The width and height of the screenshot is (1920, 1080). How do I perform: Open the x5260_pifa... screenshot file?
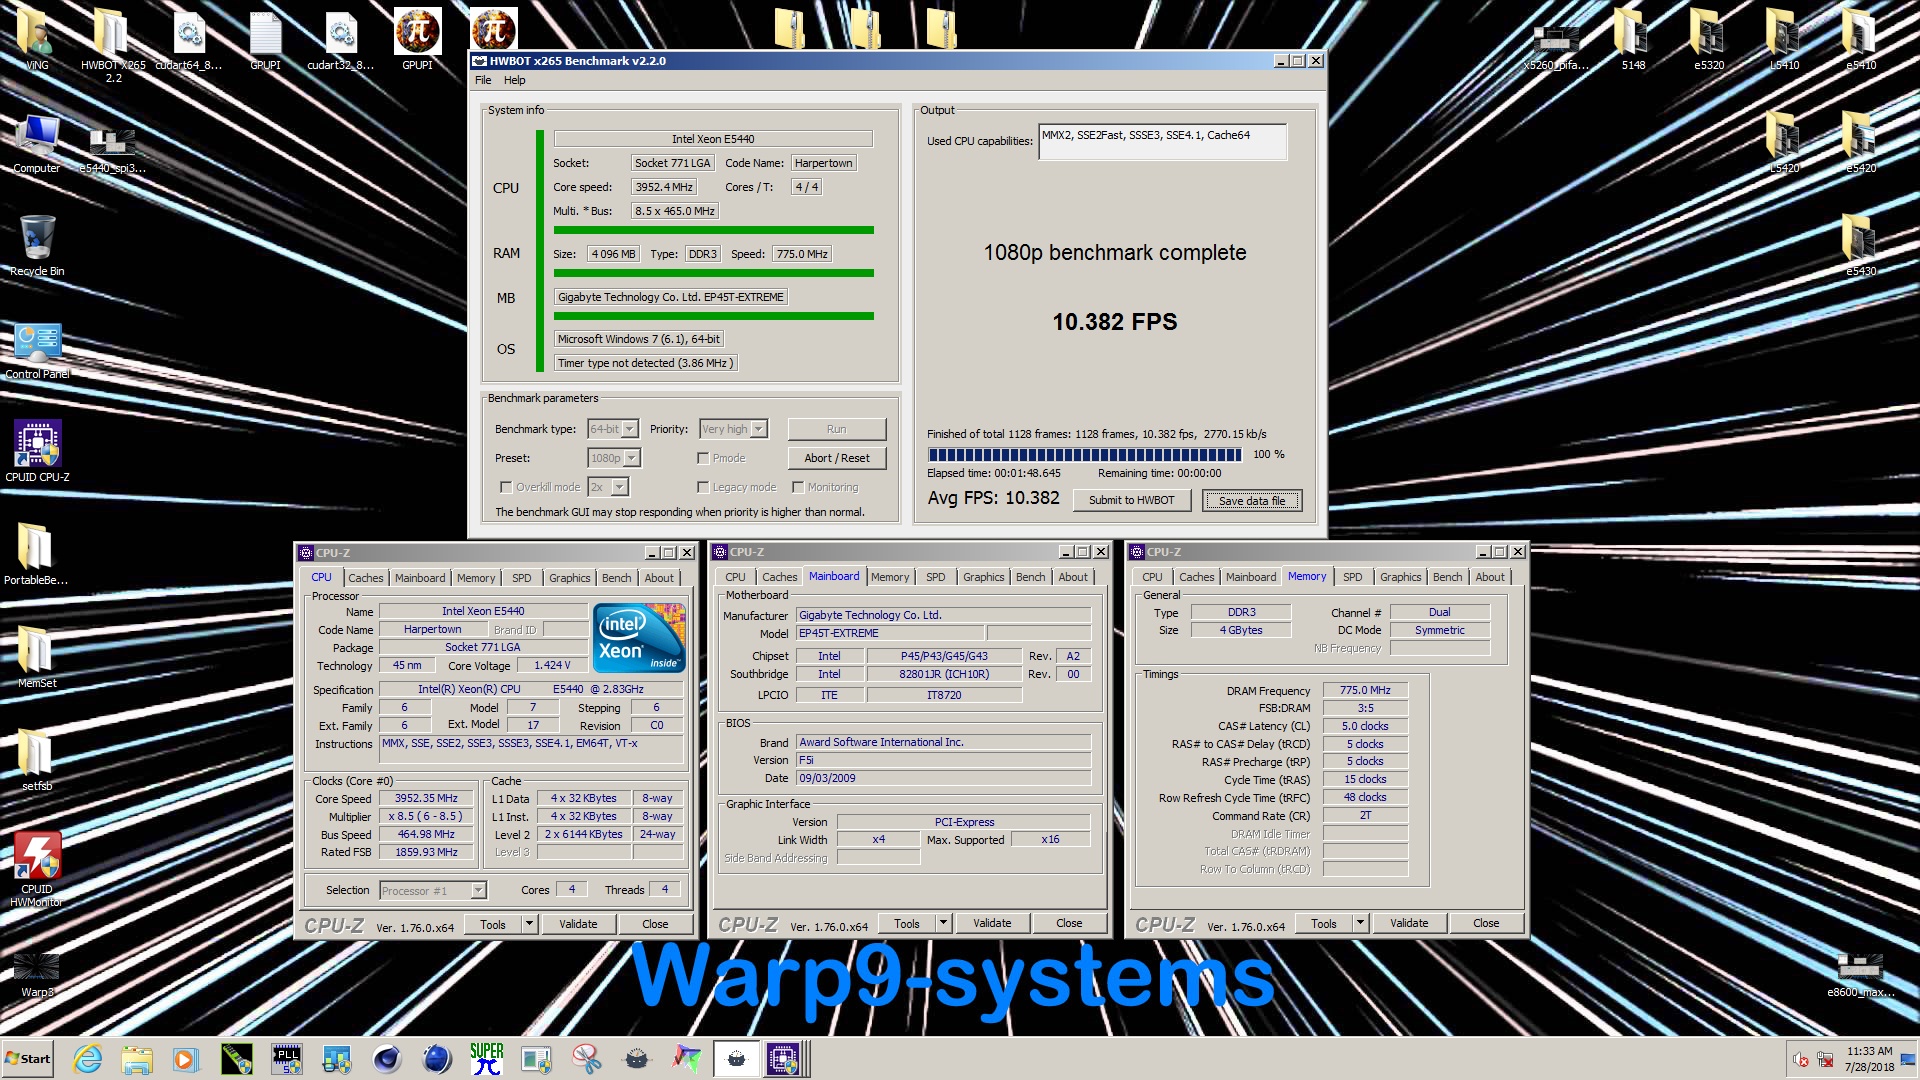[x=1556, y=46]
